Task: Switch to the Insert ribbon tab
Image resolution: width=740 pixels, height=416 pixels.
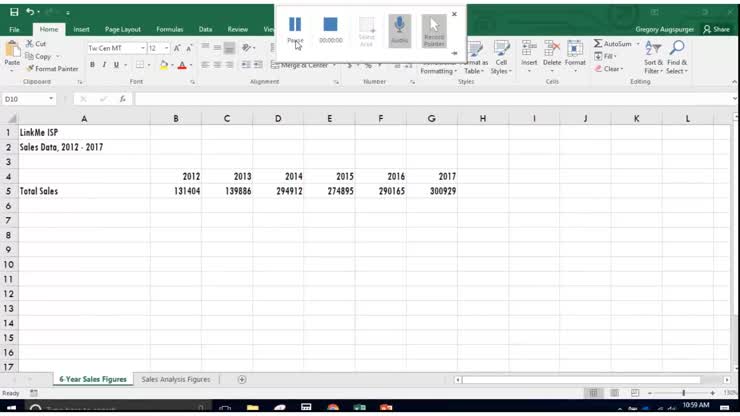Action: (x=81, y=29)
